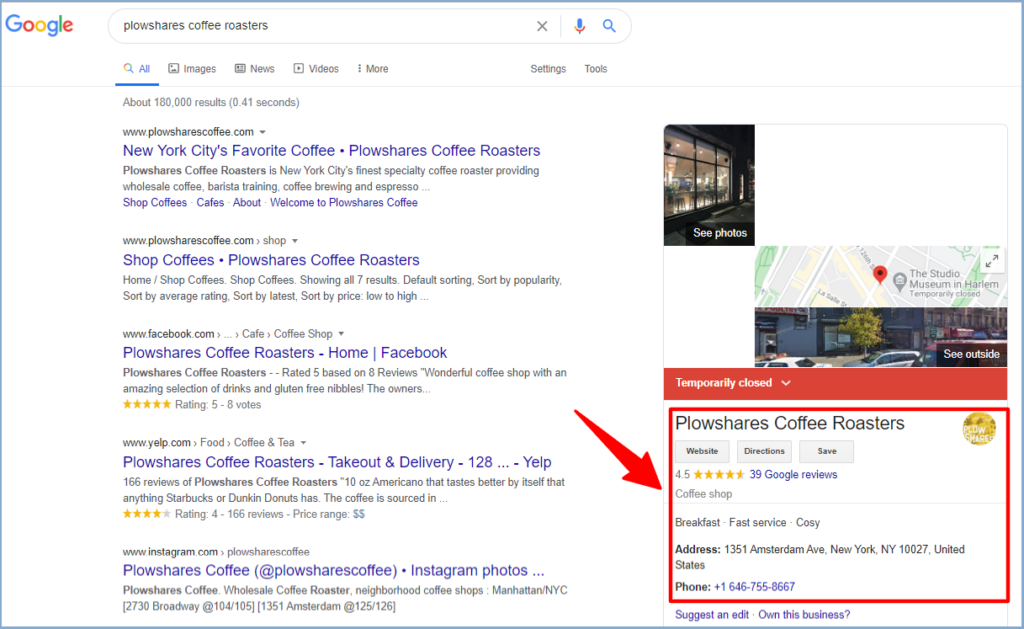Open the Settings menu
1024x629 pixels.
click(548, 69)
